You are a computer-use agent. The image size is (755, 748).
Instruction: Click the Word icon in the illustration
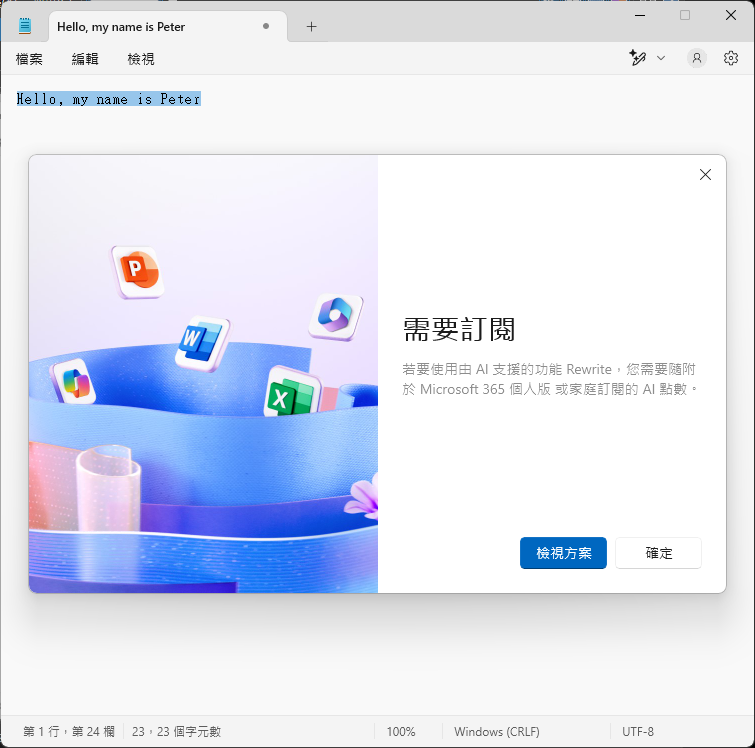(202, 344)
